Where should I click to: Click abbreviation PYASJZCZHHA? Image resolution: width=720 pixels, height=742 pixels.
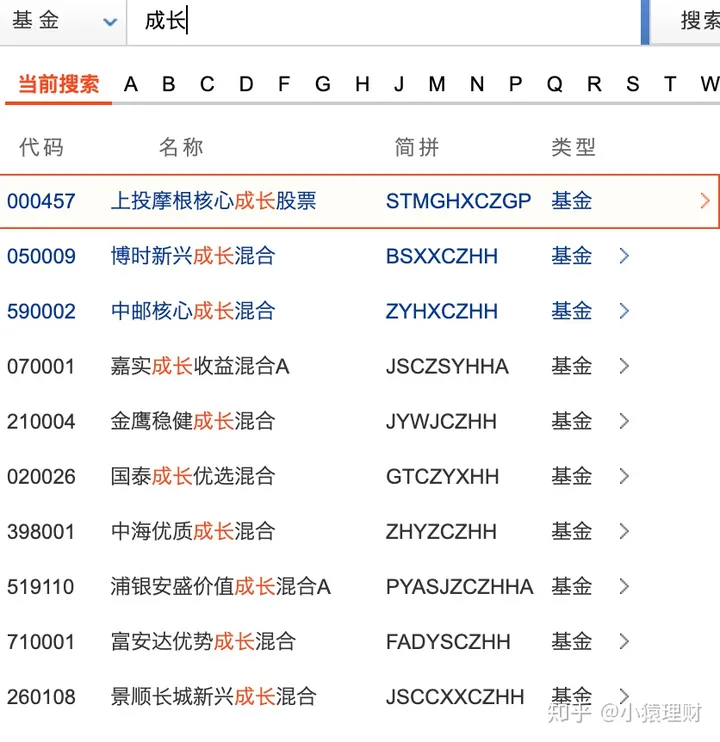[x=460, y=587]
